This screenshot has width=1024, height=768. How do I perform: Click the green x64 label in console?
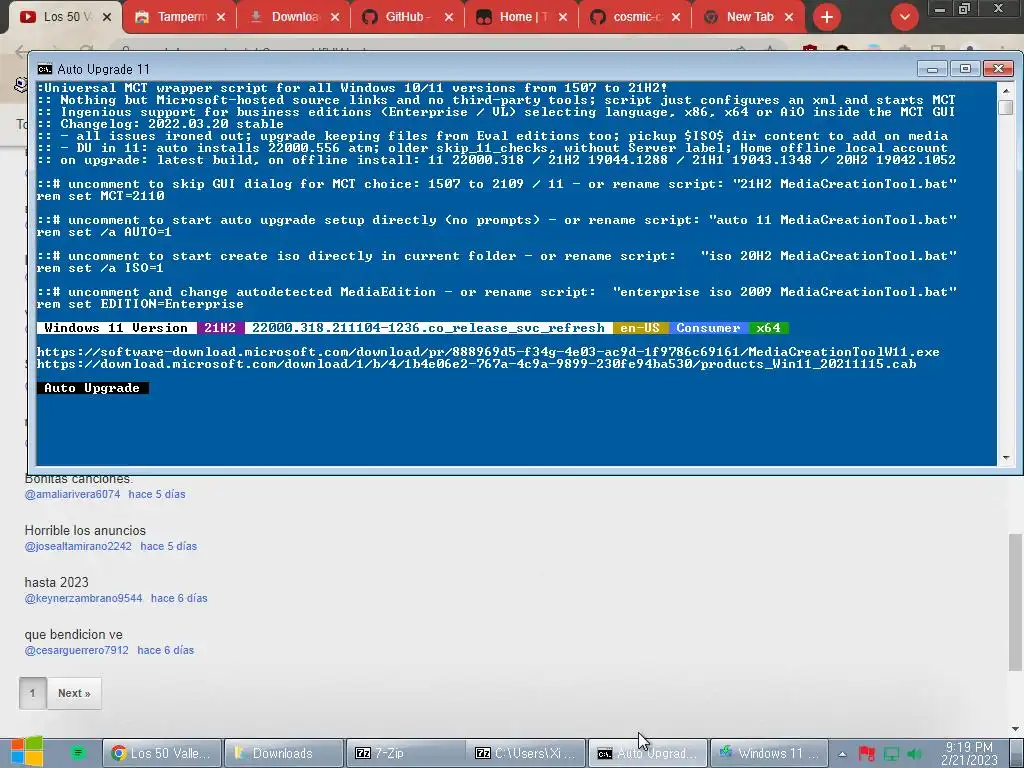(x=769, y=328)
